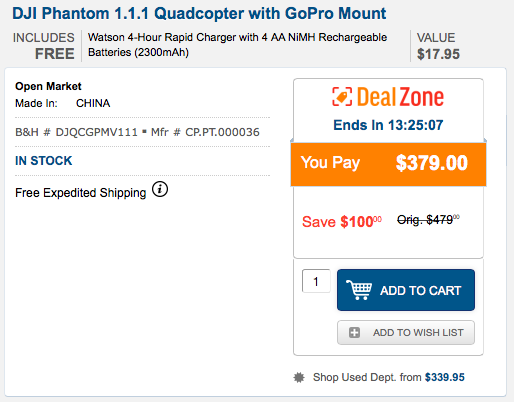Click the shopping cart icon
Viewport: 514px width, 402px height.
359,290
